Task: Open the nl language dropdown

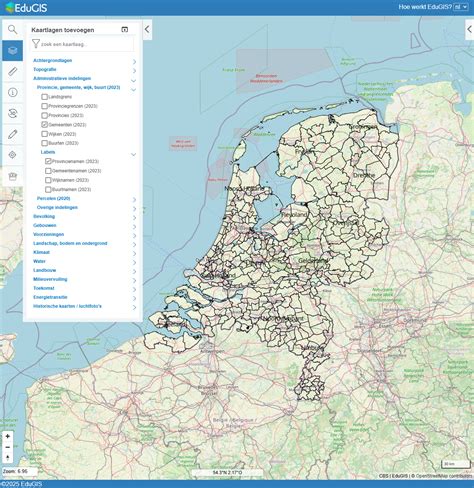Action: (x=461, y=7)
